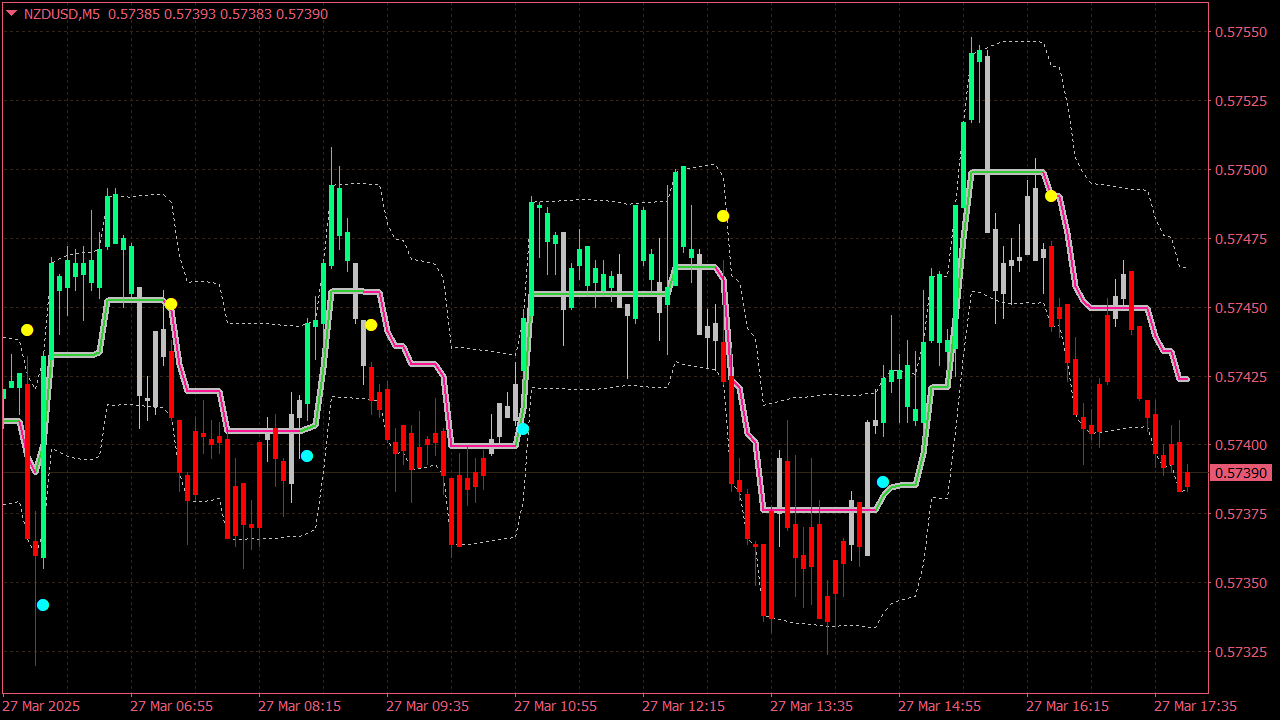The height and width of the screenshot is (720, 1280).
Task: Click the cyan dot above the 10:55 label
Action: (522, 429)
